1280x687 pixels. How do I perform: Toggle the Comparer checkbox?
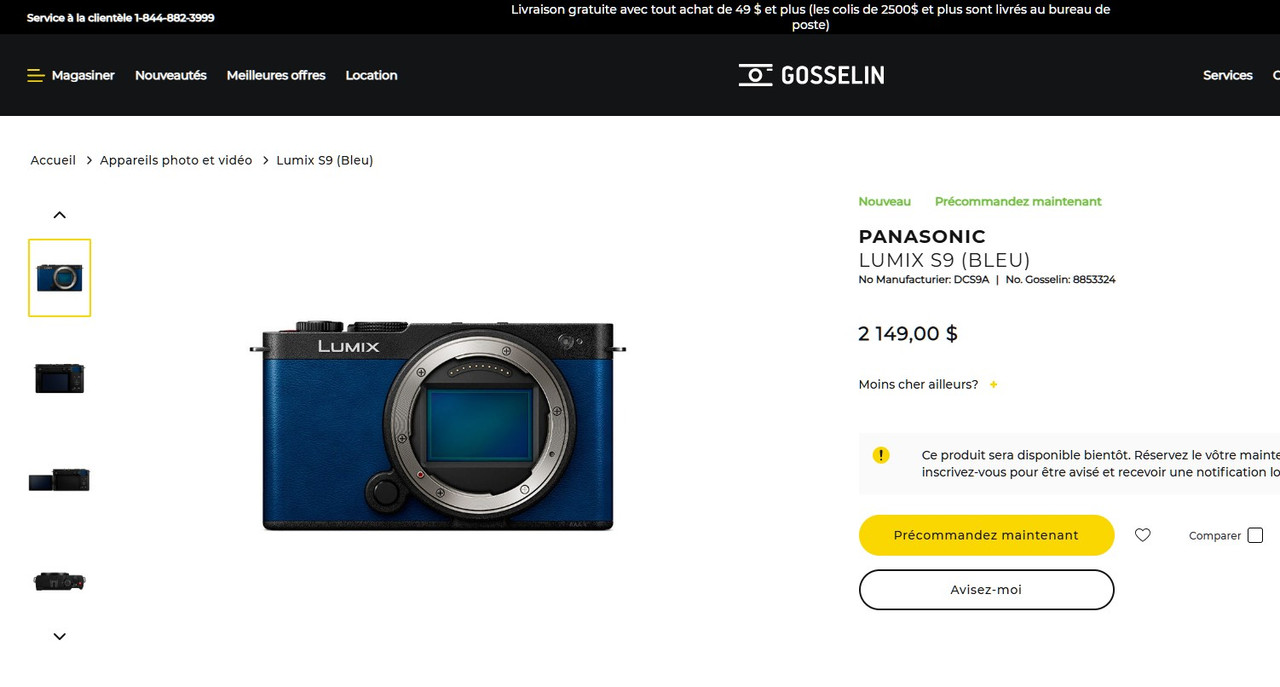coord(1255,535)
